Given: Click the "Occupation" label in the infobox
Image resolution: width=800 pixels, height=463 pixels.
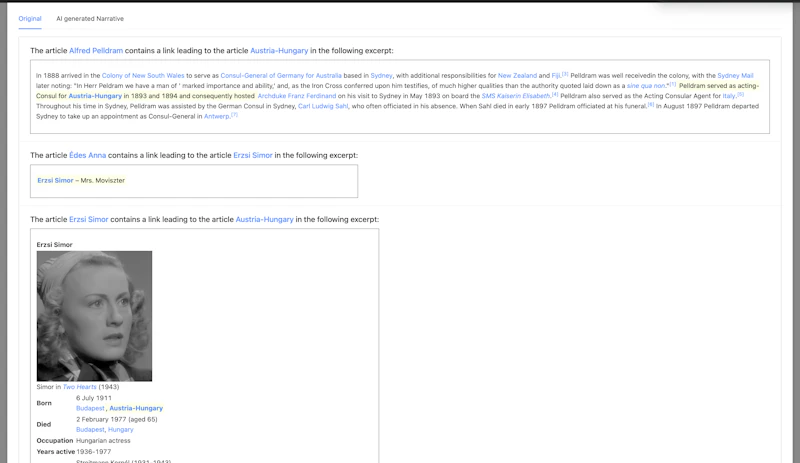Looking at the screenshot, I should pyautogui.click(x=55, y=441).
